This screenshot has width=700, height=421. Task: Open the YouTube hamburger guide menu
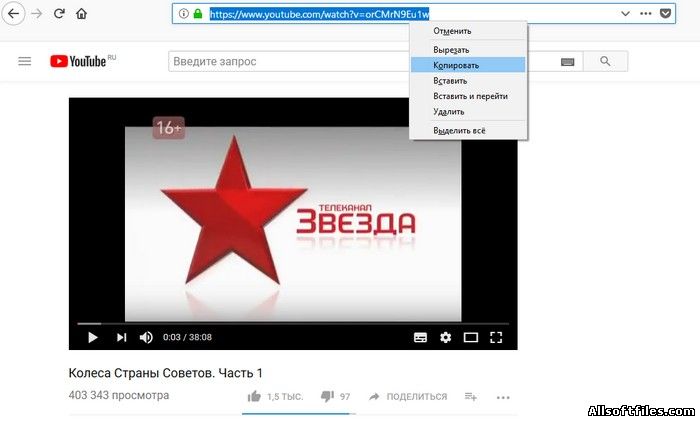pos(25,61)
